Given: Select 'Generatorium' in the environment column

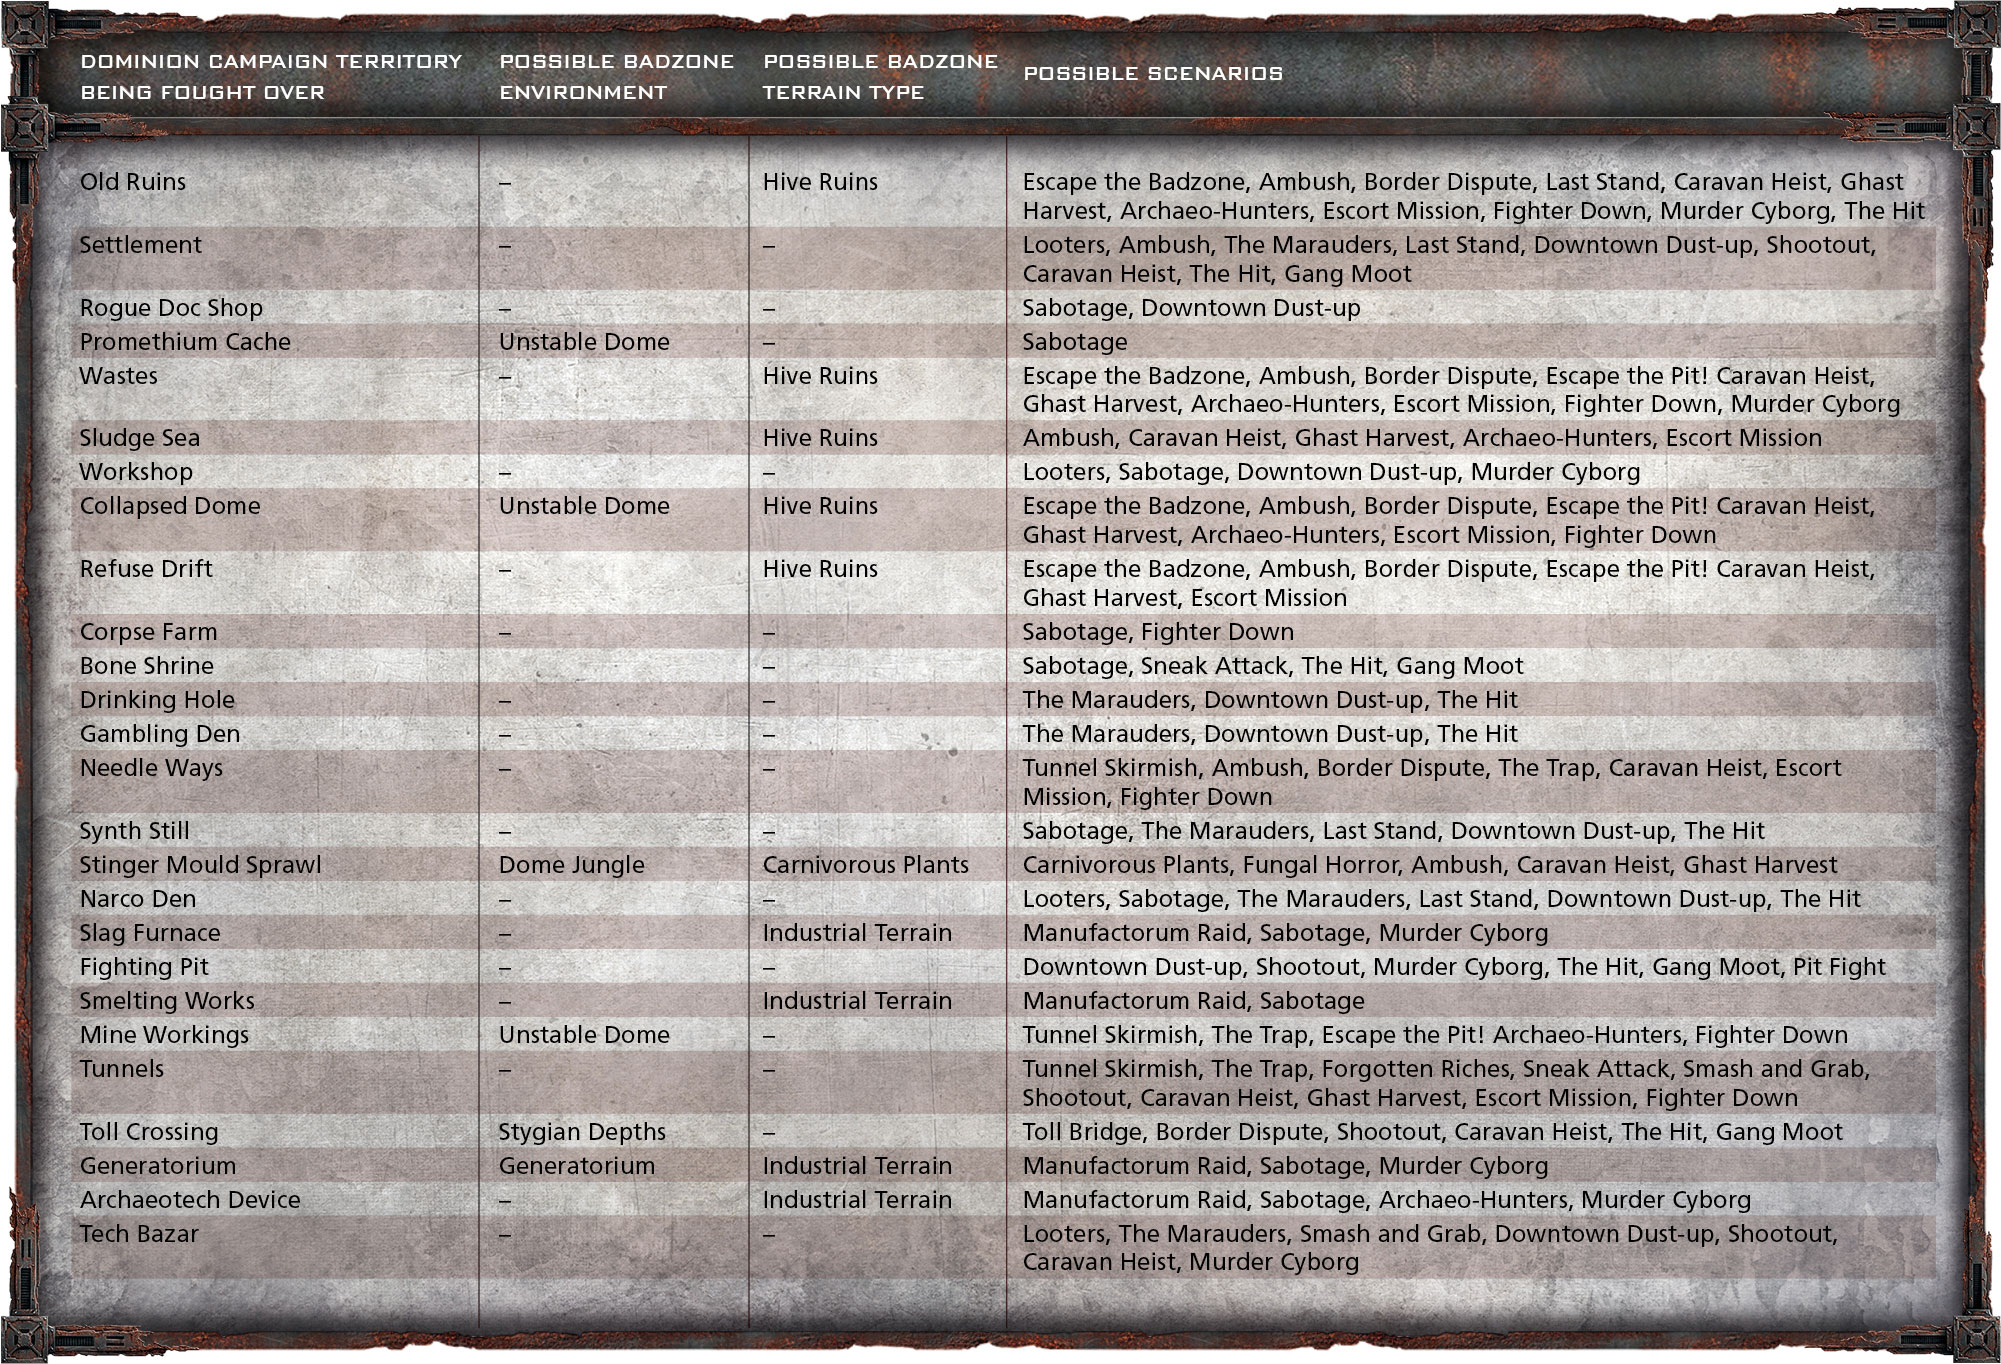Looking at the screenshot, I should (x=577, y=1166).
